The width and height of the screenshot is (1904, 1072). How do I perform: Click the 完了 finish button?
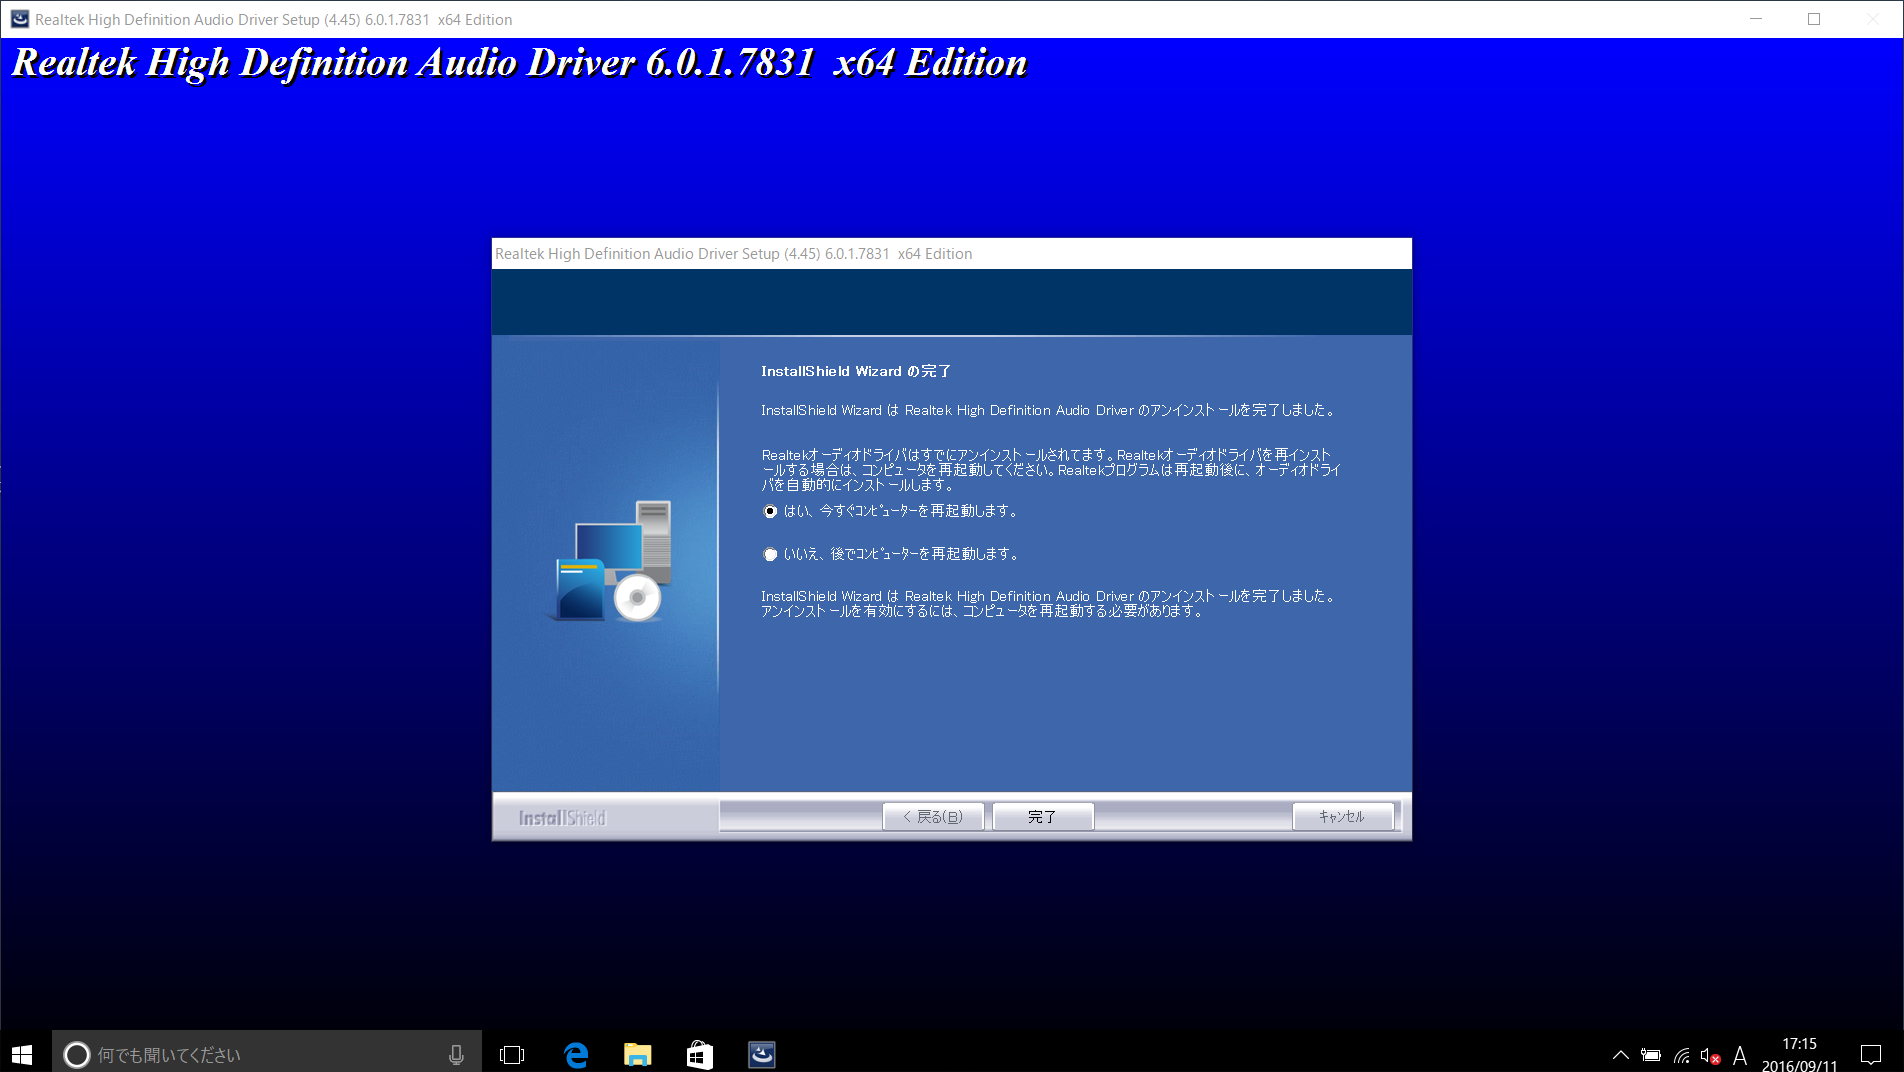(x=1043, y=817)
